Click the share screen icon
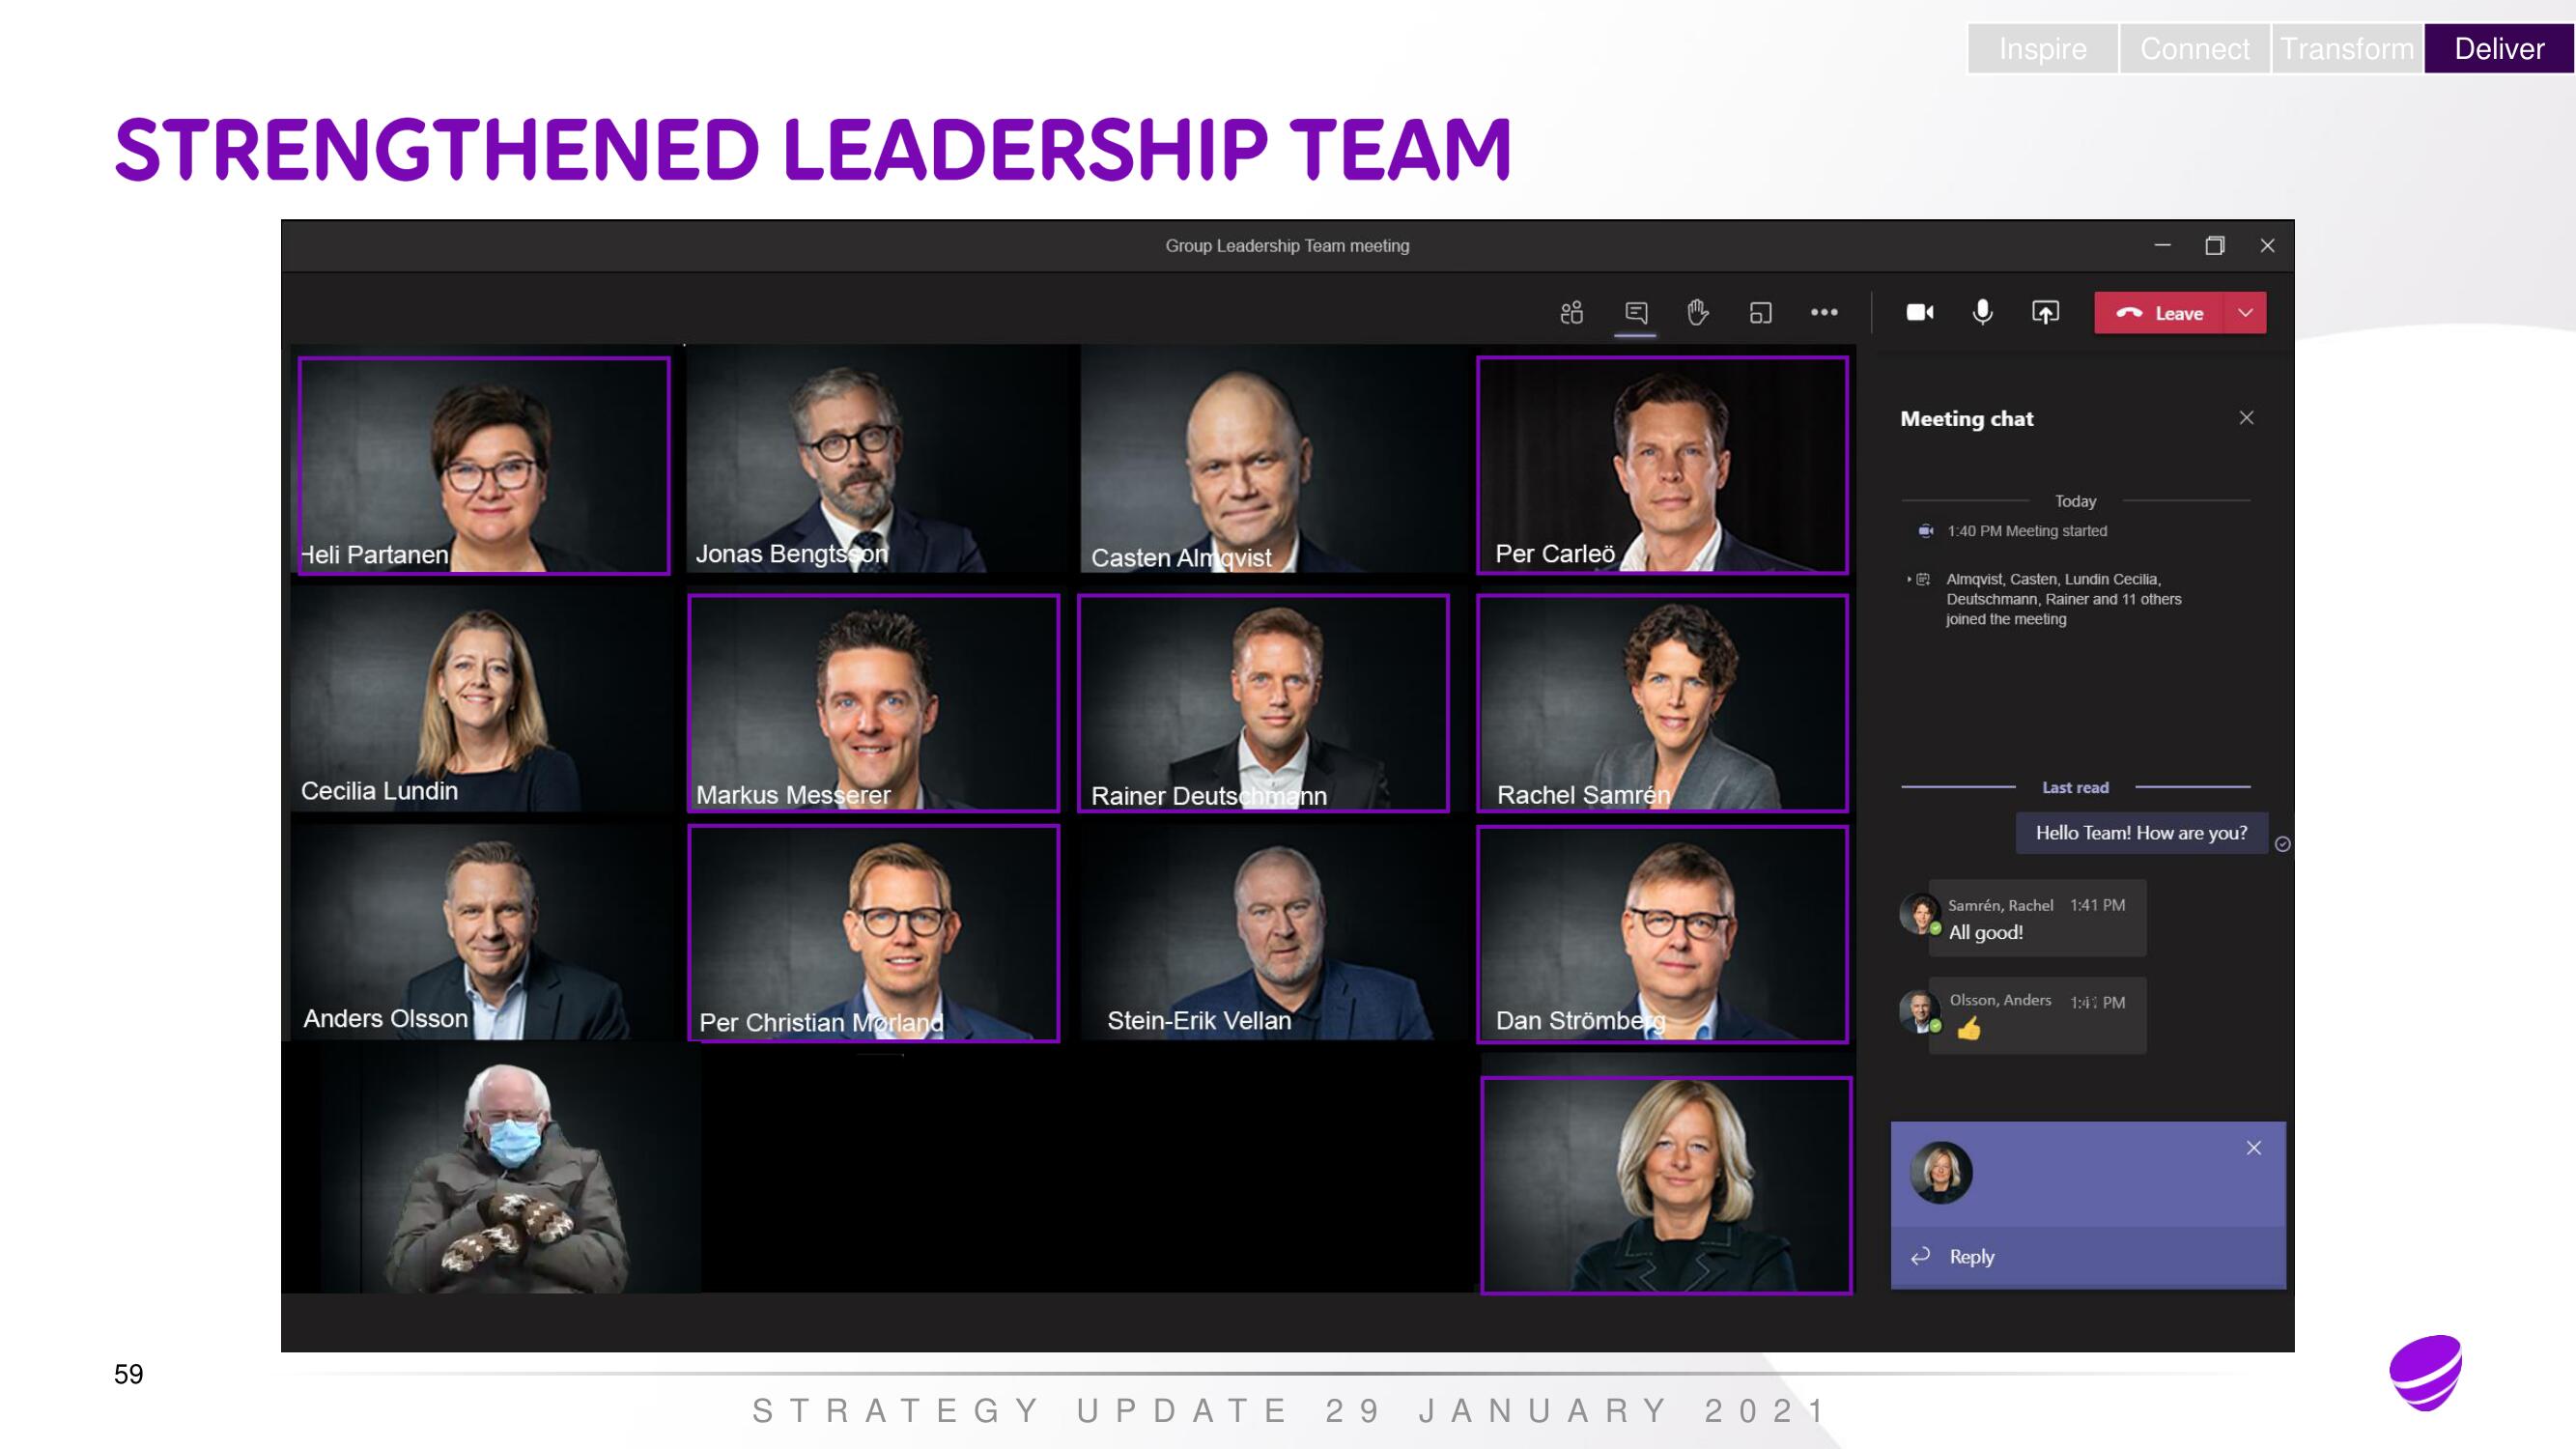Image resolution: width=2576 pixels, height=1449 pixels. coord(2045,313)
